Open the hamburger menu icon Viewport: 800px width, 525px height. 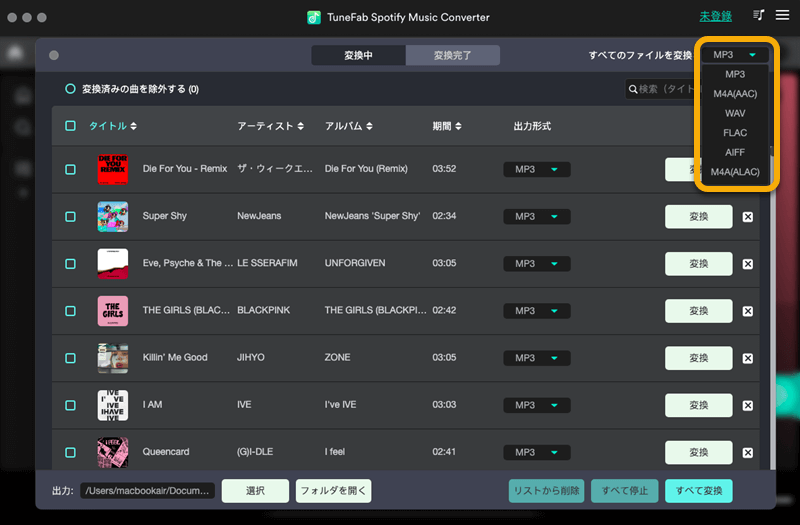(x=782, y=15)
